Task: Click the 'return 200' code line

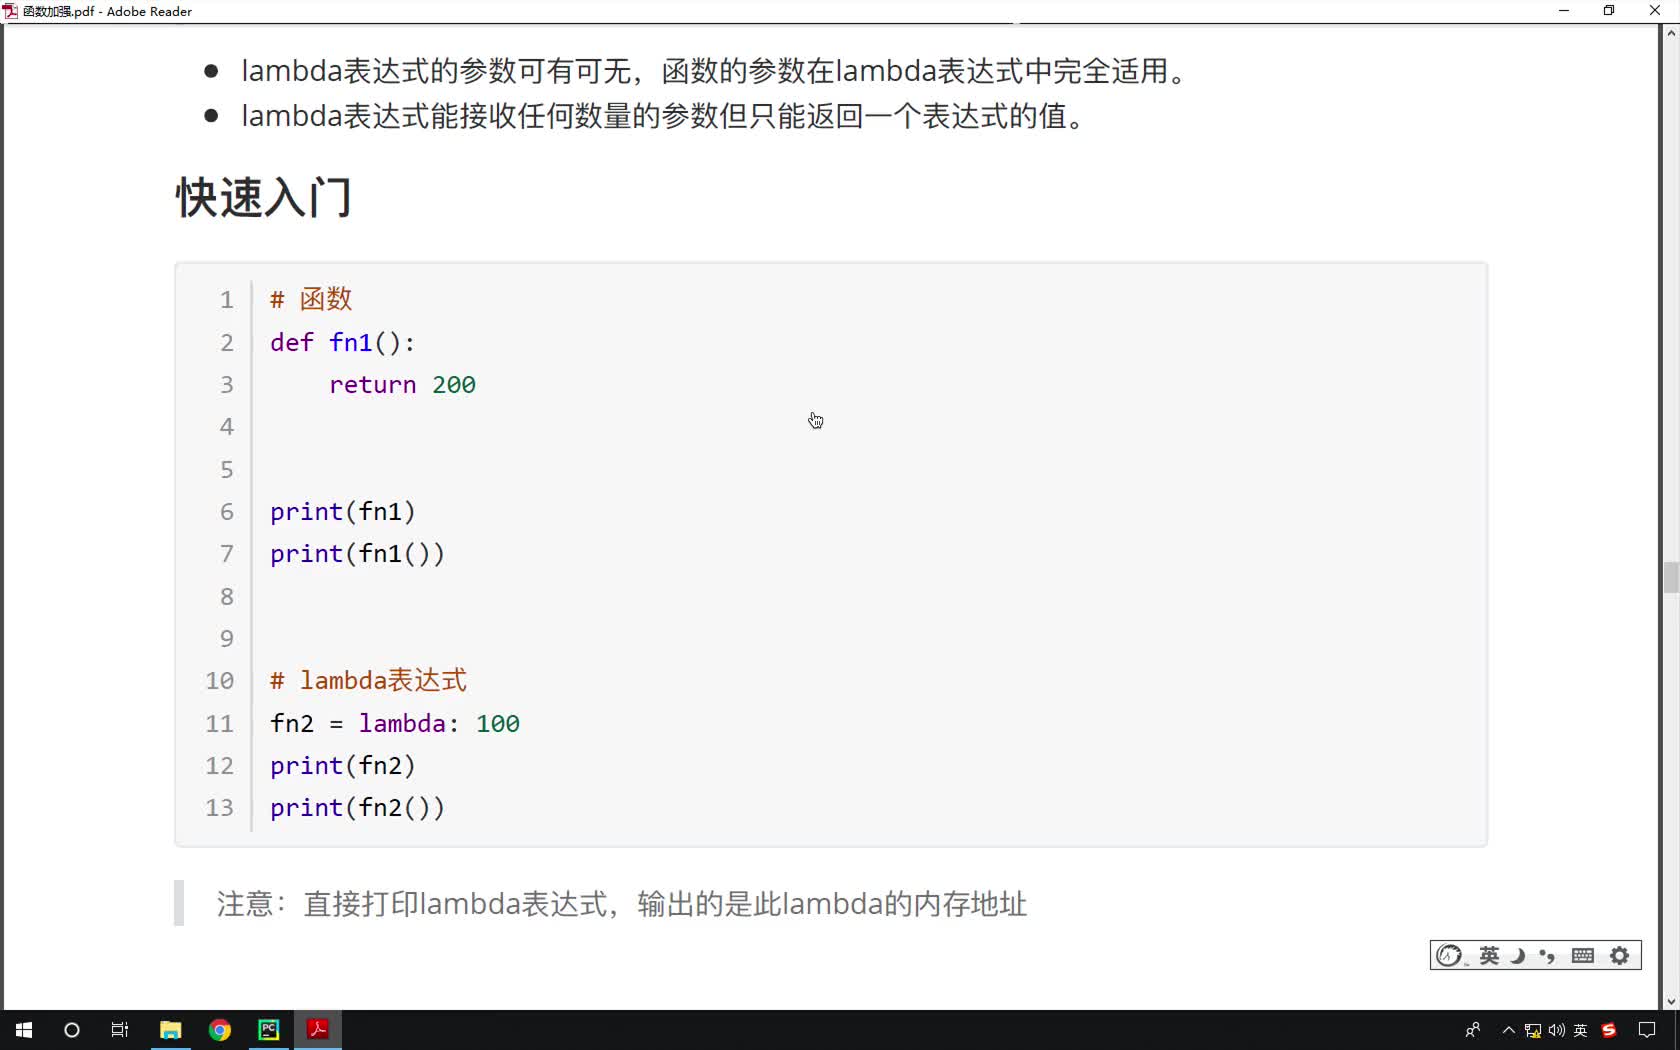Action: pos(402,385)
